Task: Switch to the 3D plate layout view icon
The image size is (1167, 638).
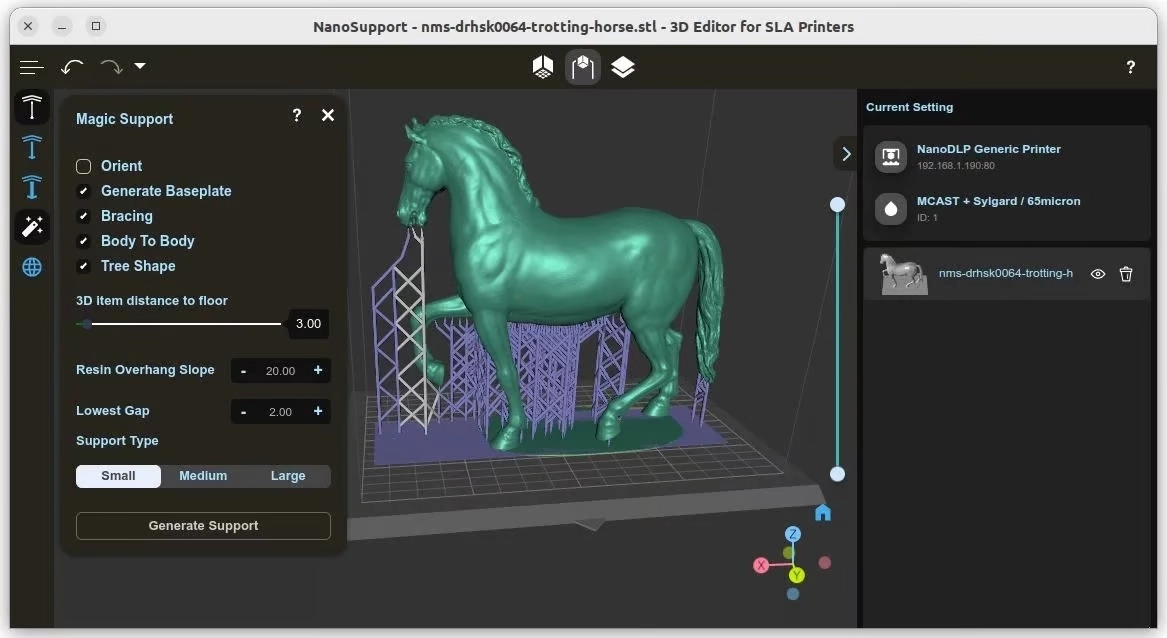Action: pyautogui.click(x=543, y=67)
